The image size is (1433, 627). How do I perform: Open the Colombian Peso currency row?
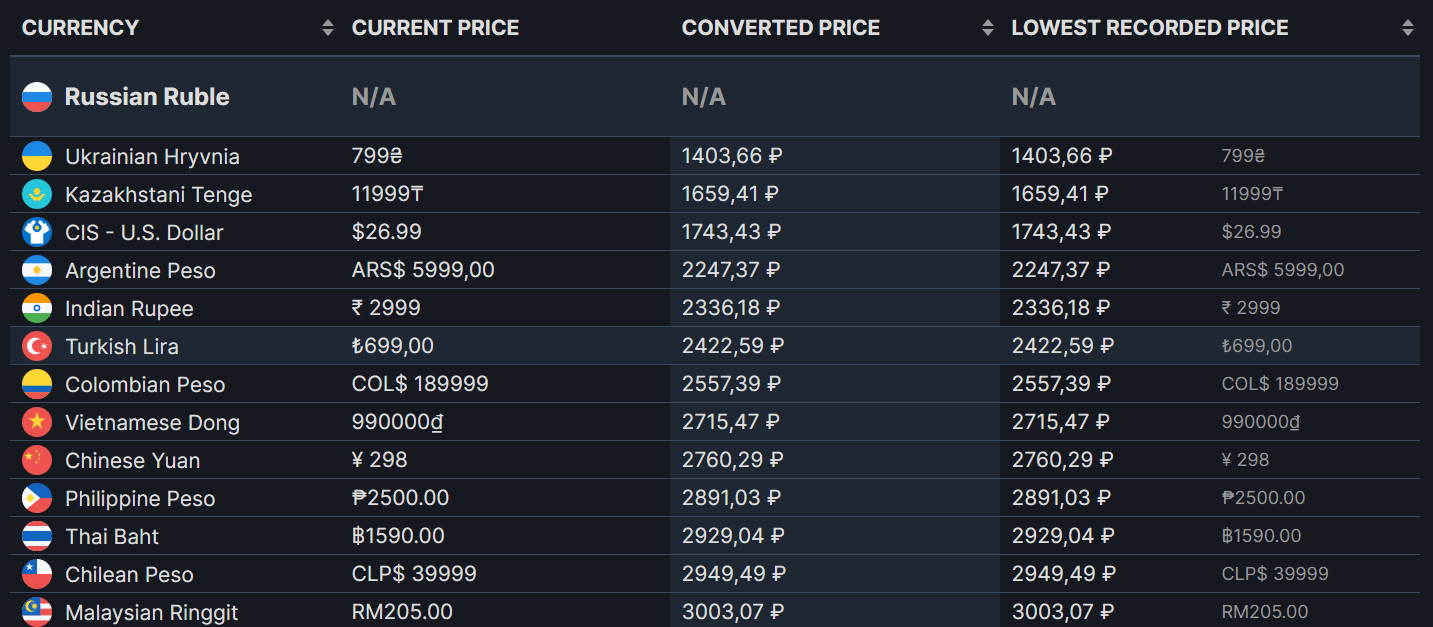coord(145,385)
